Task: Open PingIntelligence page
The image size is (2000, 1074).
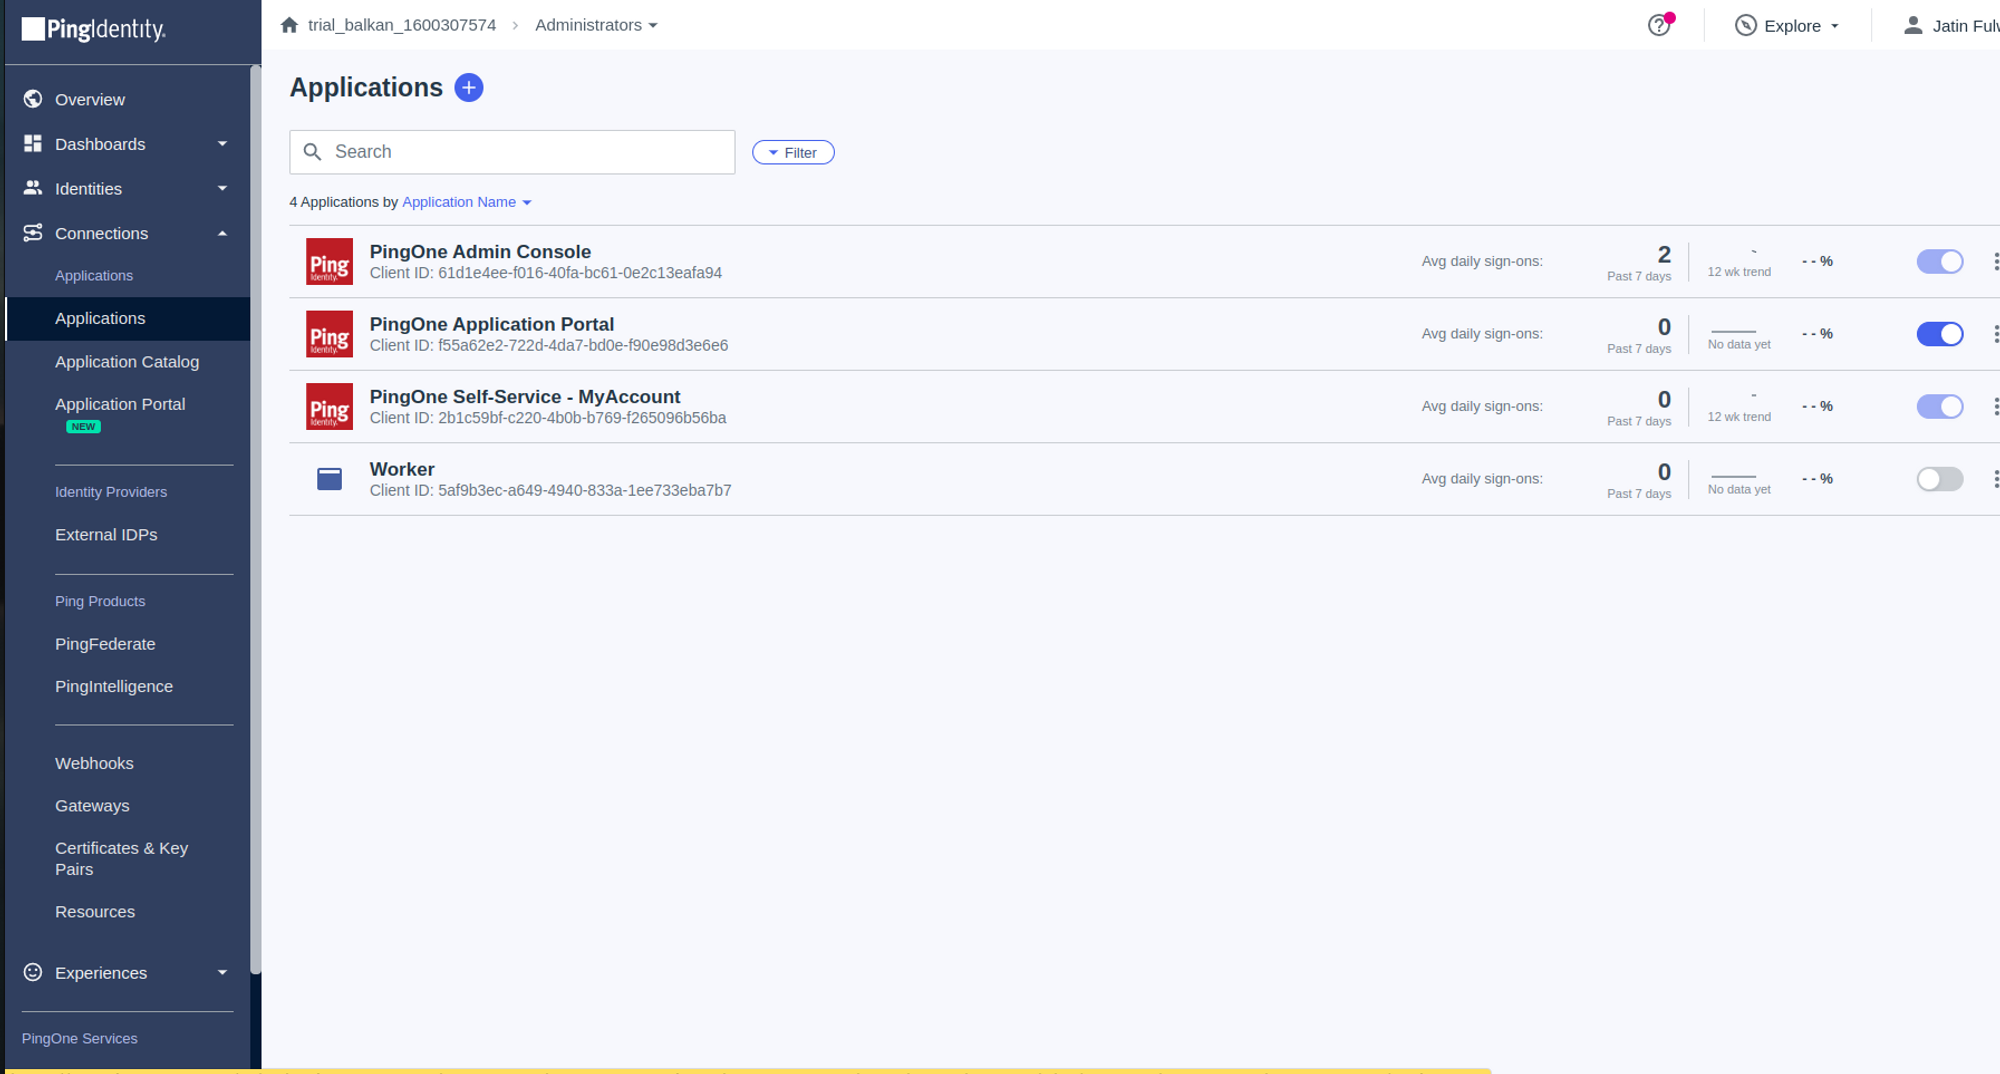Action: coord(114,686)
